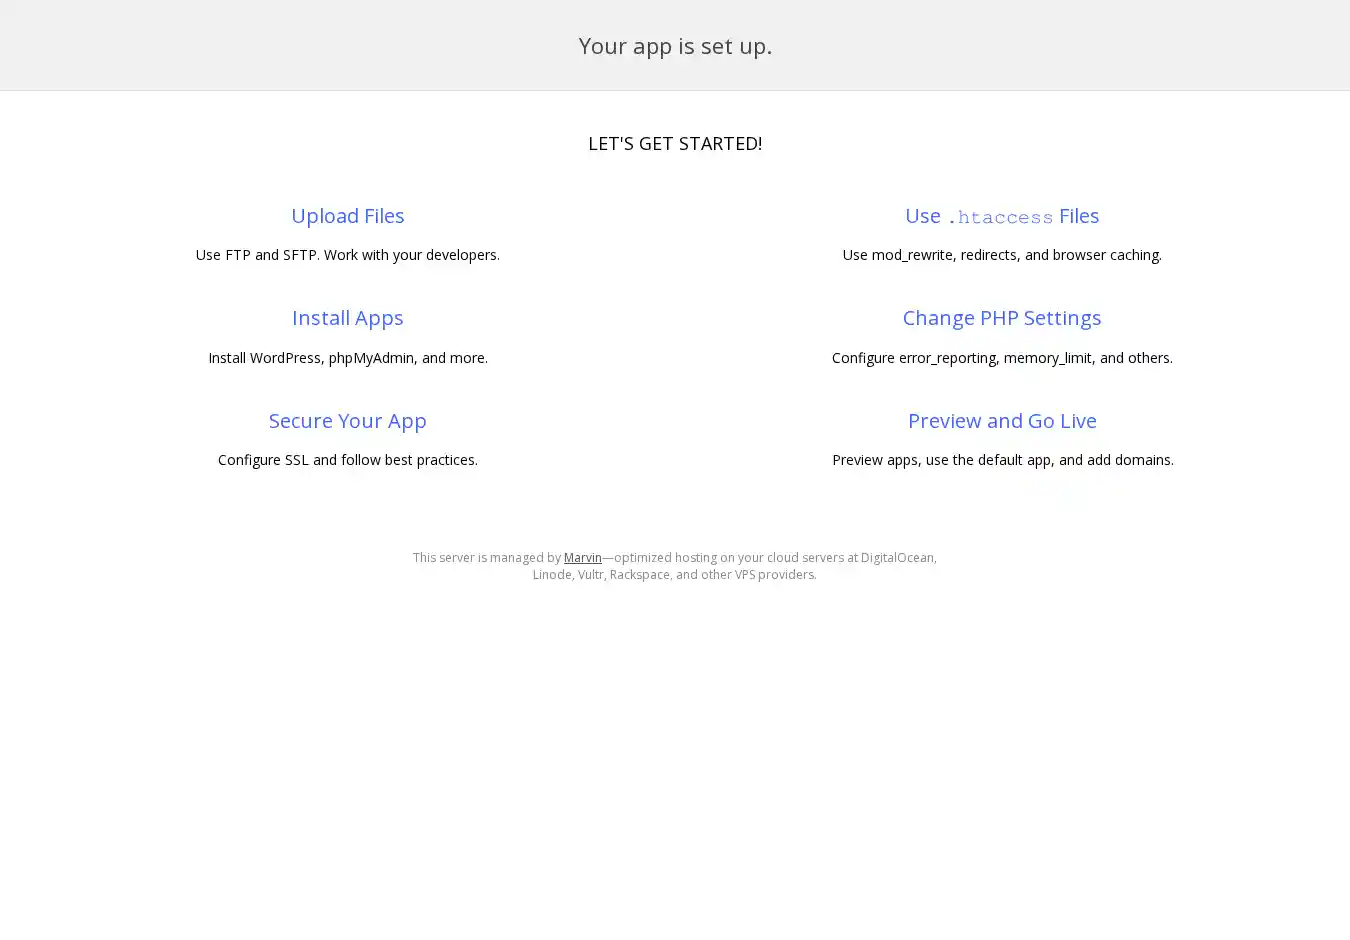The height and width of the screenshot is (940, 1350).
Task: Open the Use .htaccess Files link
Action: [x=1001, y=216]
